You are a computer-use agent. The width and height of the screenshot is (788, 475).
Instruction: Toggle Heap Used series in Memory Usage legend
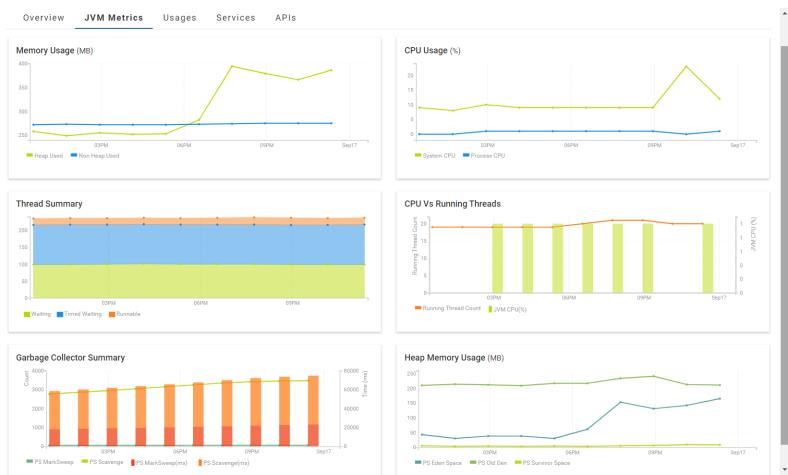[x=46, y=156]
